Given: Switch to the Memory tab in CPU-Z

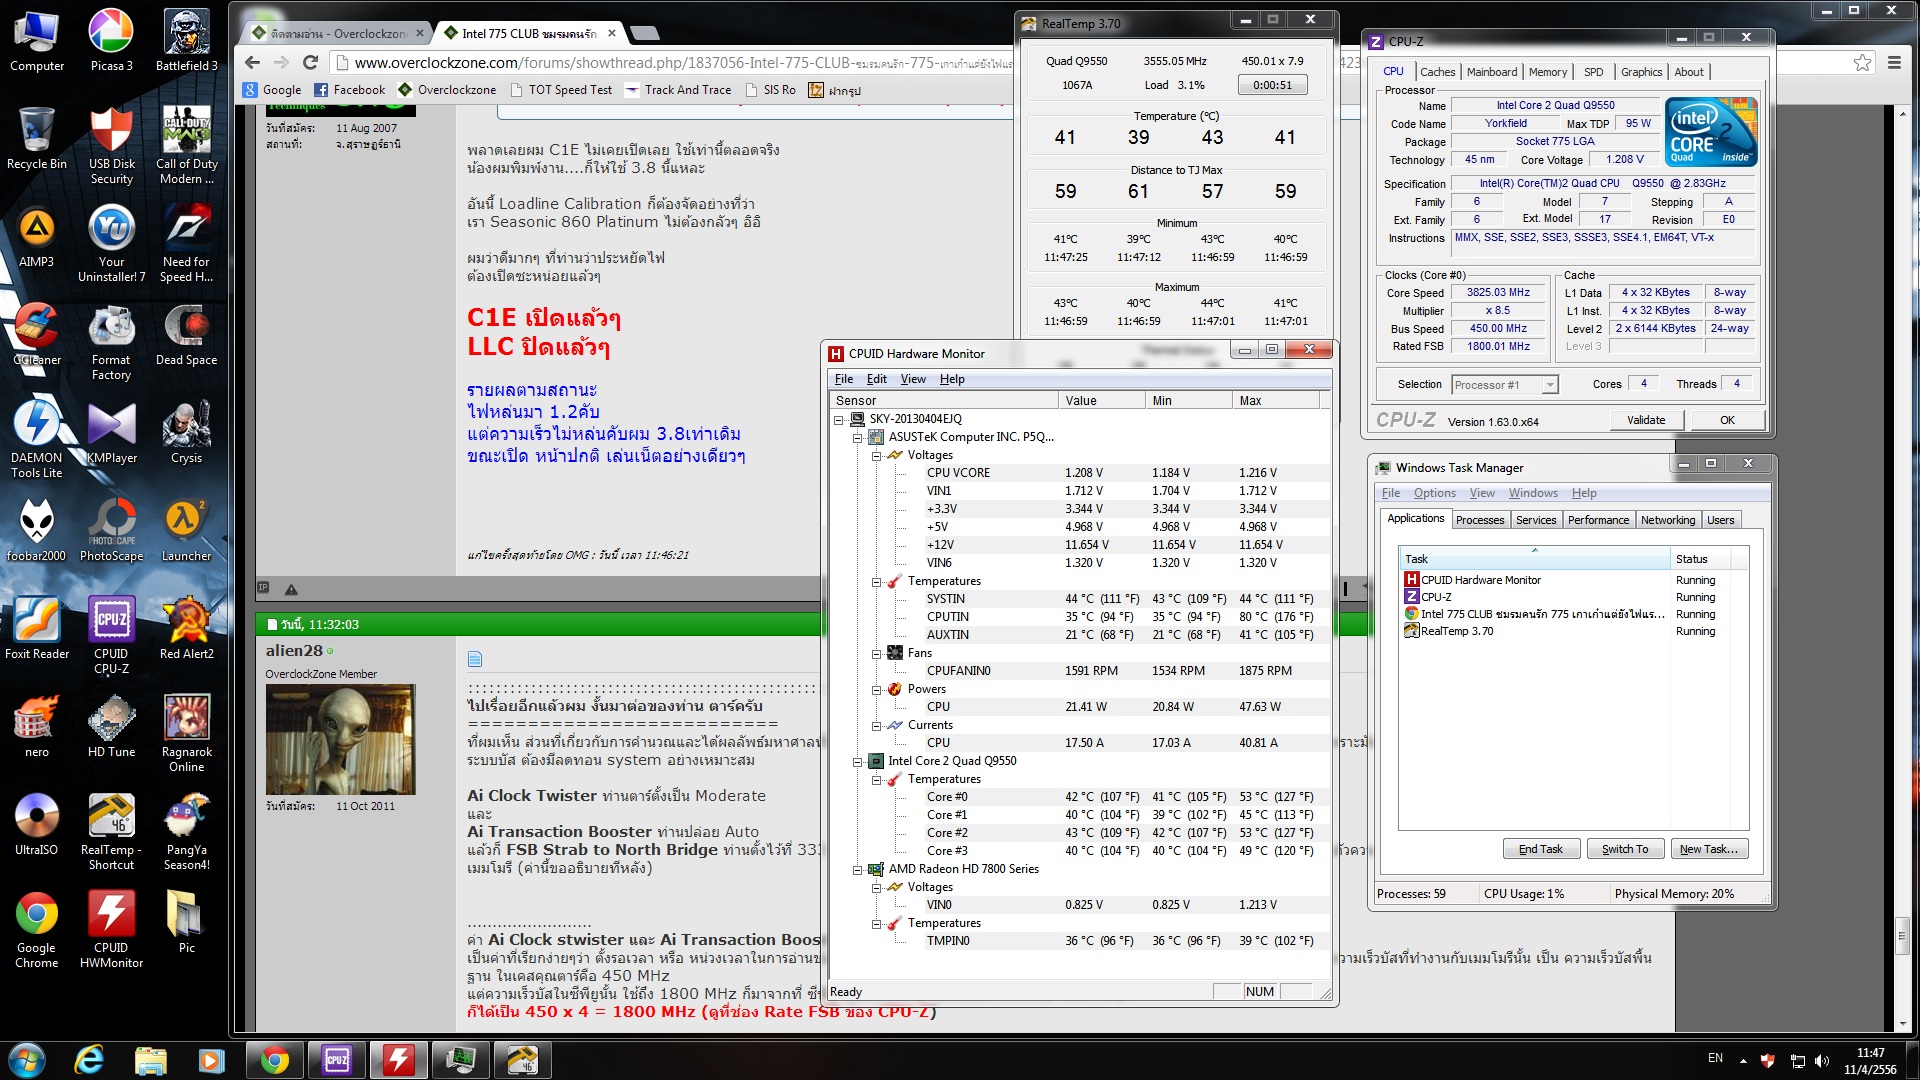Looking at the screenshot, I should 1547,72.
